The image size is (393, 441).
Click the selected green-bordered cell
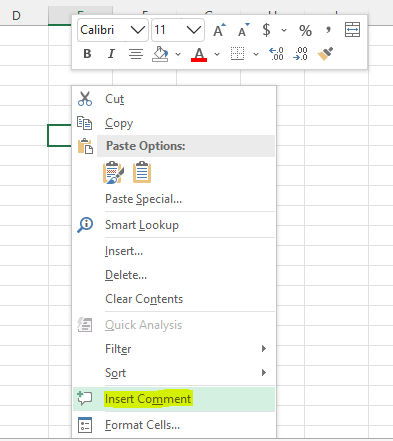point(59,135)
